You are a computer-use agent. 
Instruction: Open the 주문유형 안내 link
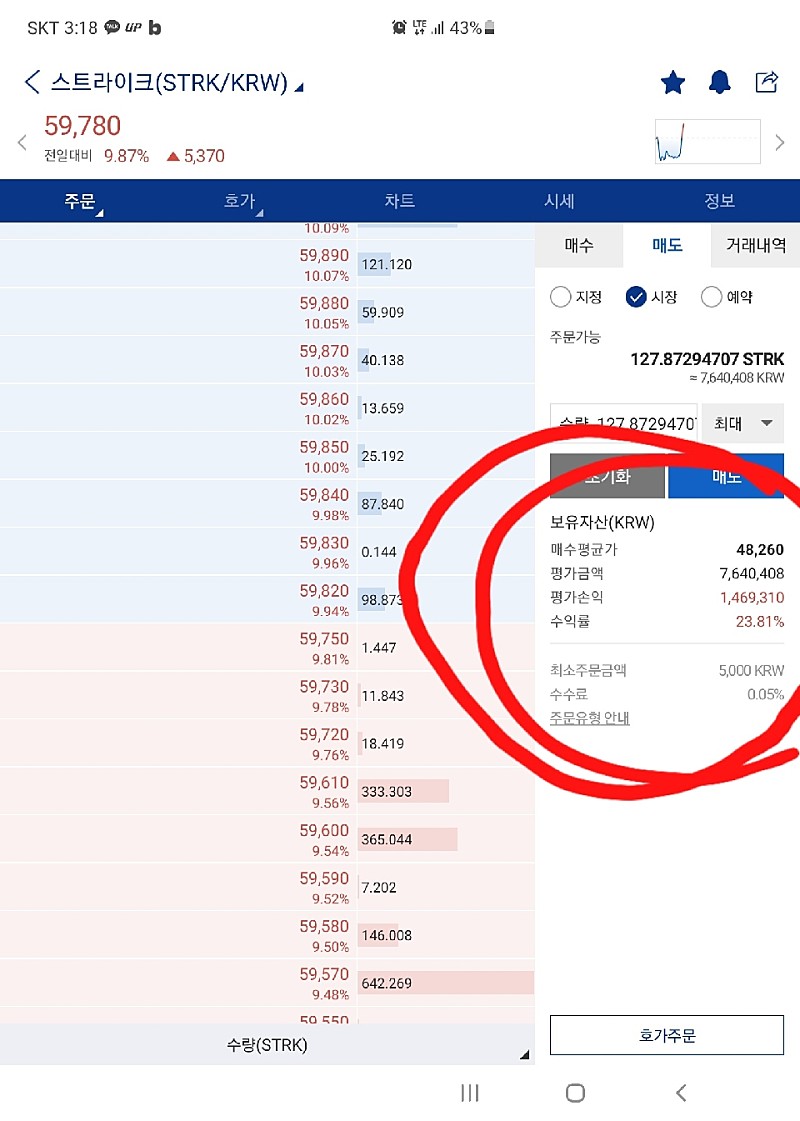tap(590, 718)
